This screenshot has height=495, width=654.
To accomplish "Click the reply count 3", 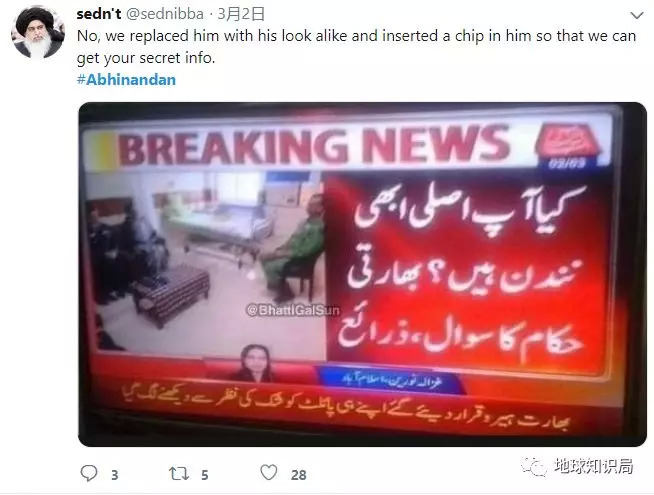I will pos(115,475).
